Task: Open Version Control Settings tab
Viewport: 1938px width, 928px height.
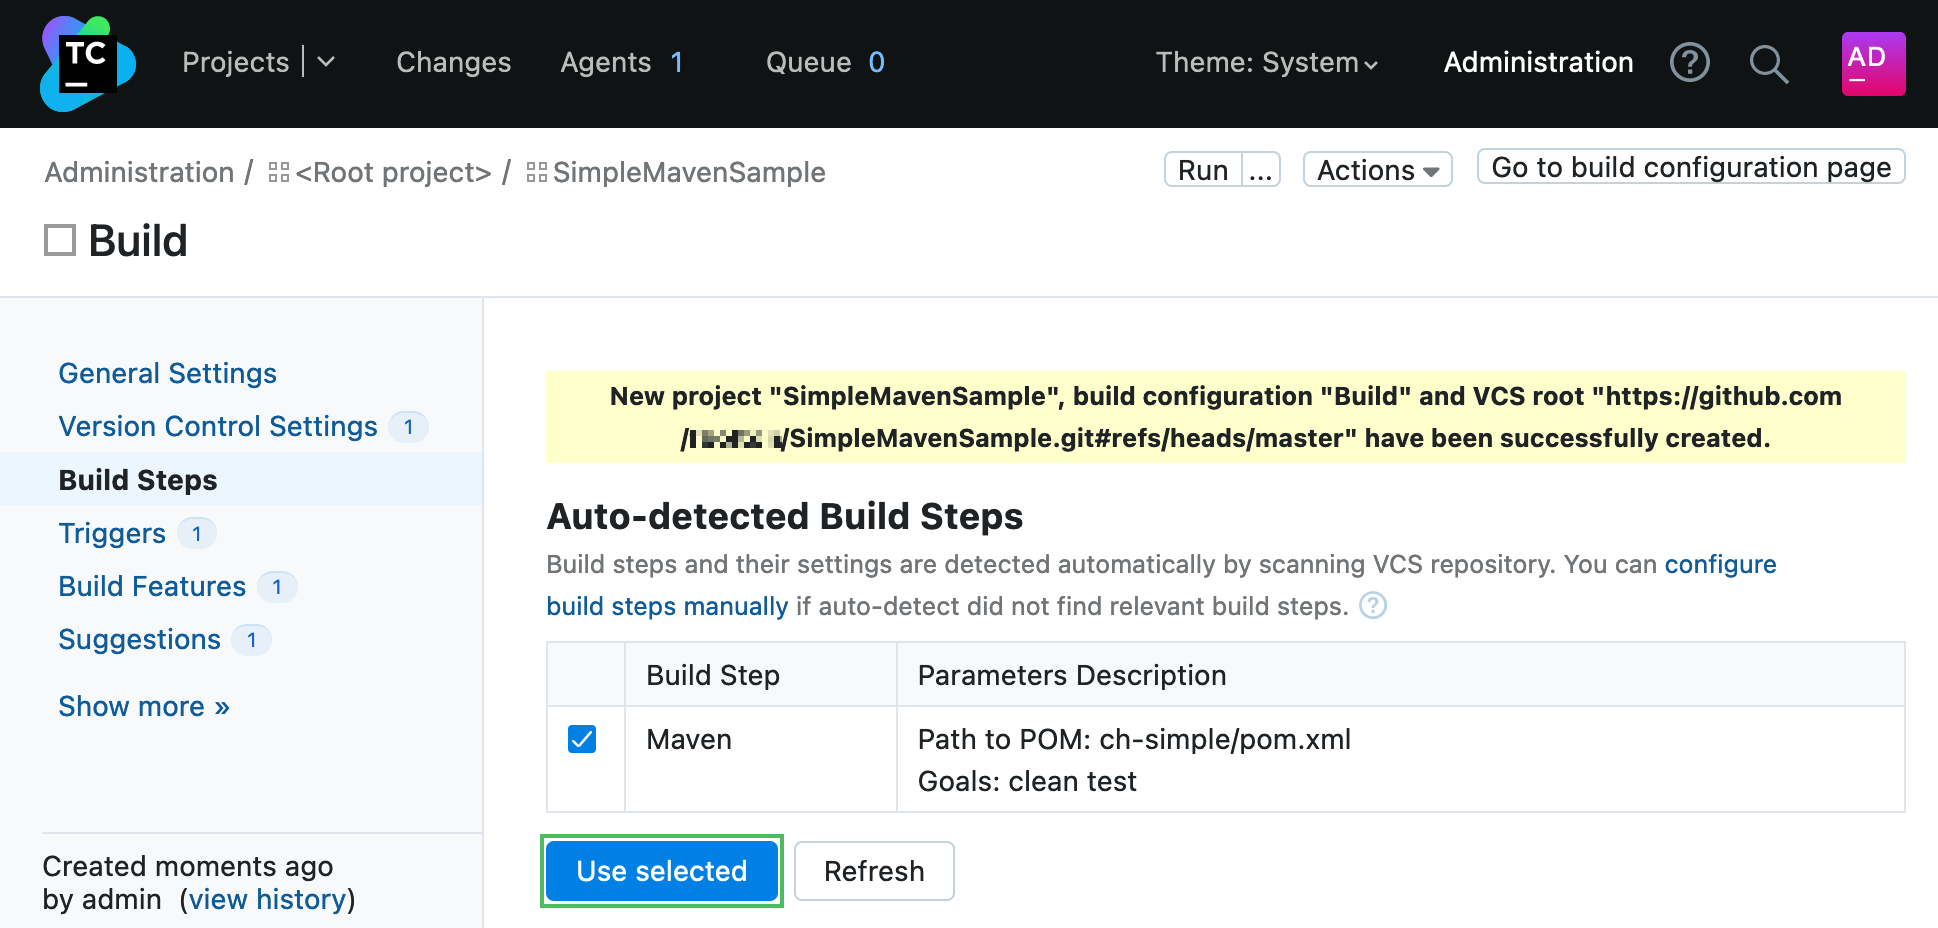Action: point(218,426)
